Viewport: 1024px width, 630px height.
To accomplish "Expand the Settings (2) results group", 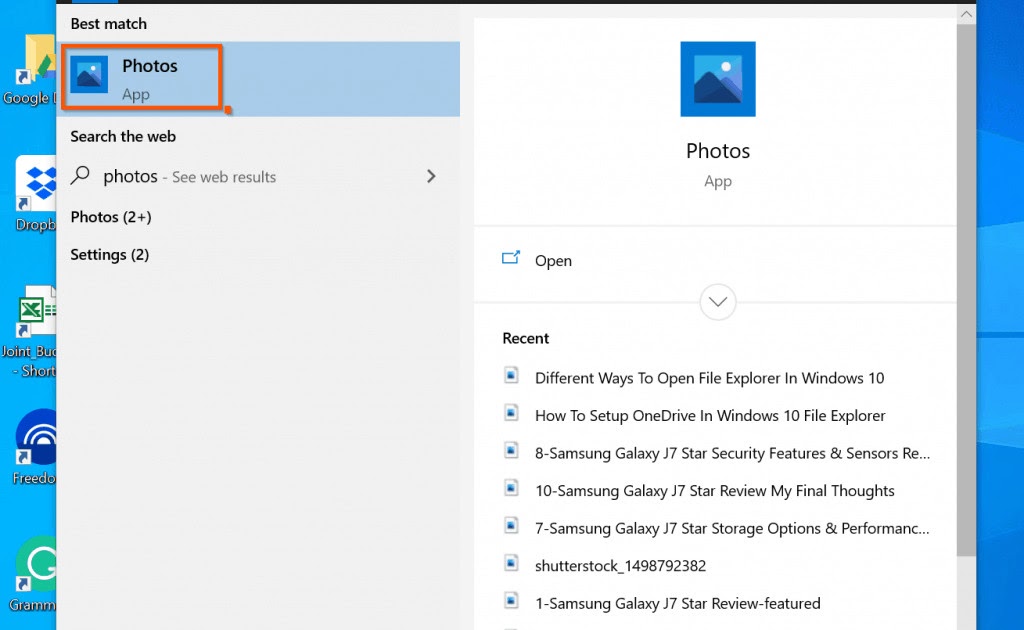I will 110,255.
